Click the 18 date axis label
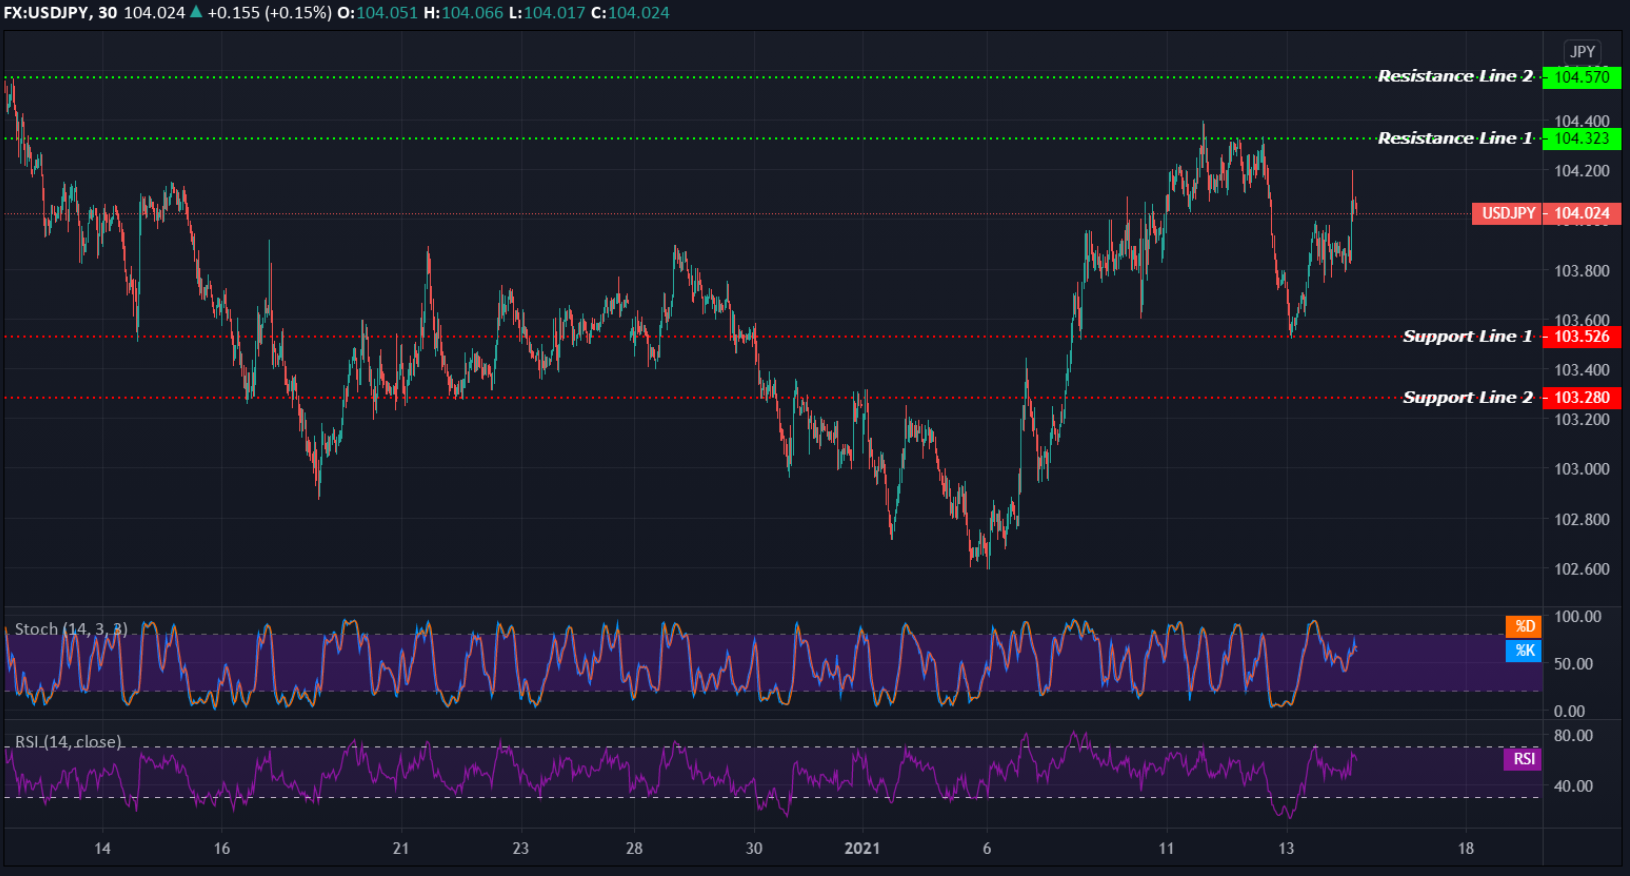This screenshot has height=876, width=1630. [x=1465, y=848]
